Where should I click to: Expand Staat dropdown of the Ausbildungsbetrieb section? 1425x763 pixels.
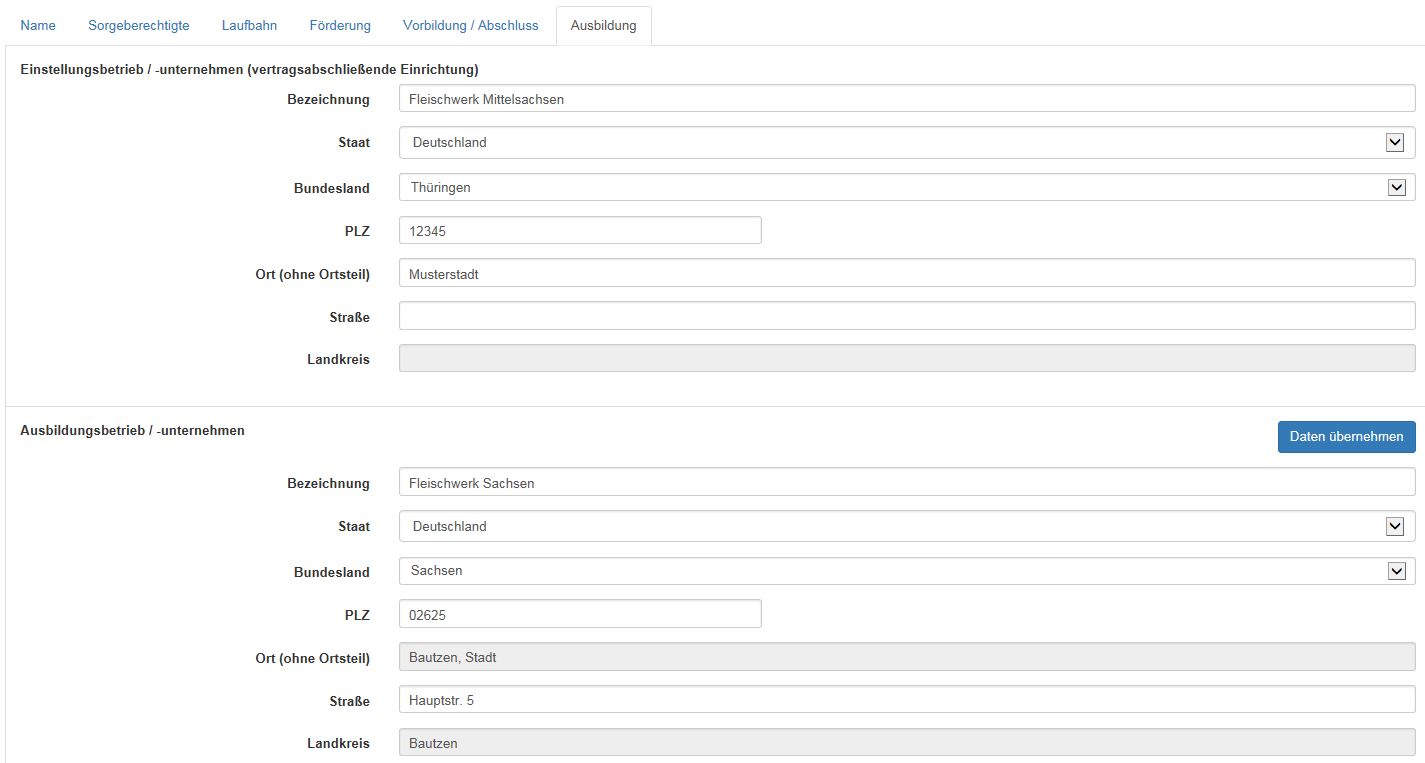click(x=906, y=526)
